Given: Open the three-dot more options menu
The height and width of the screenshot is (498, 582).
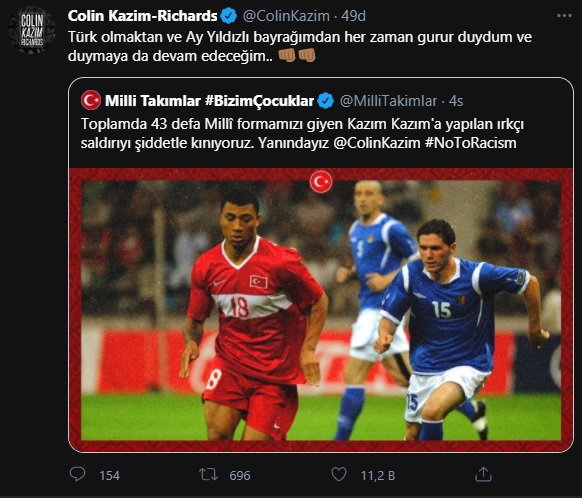Looking at the screenshot, I should click(564, 16).
